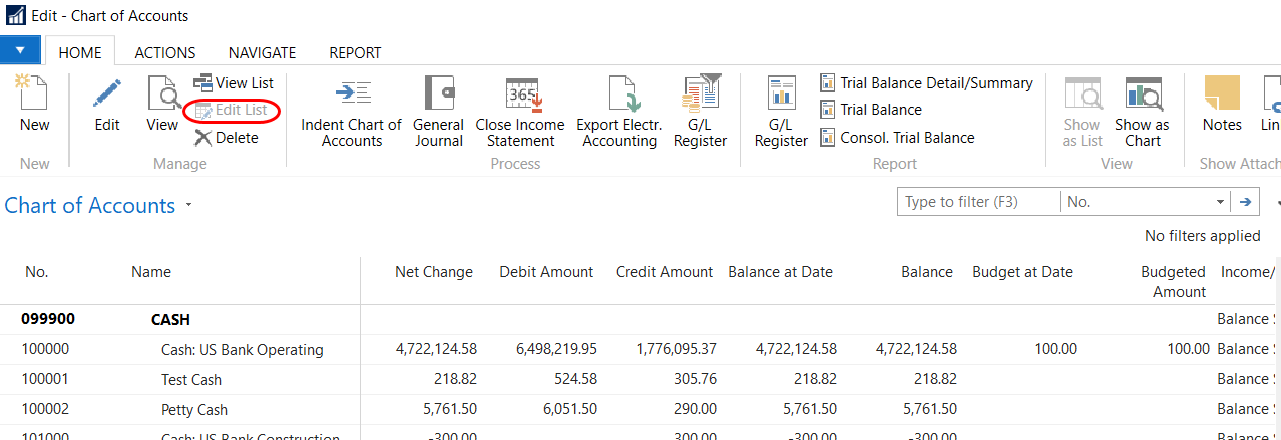This screenshot has width=1281, height=440.
Task: Expand the blue application menu dropdown
Action: [x=20, y=50]
